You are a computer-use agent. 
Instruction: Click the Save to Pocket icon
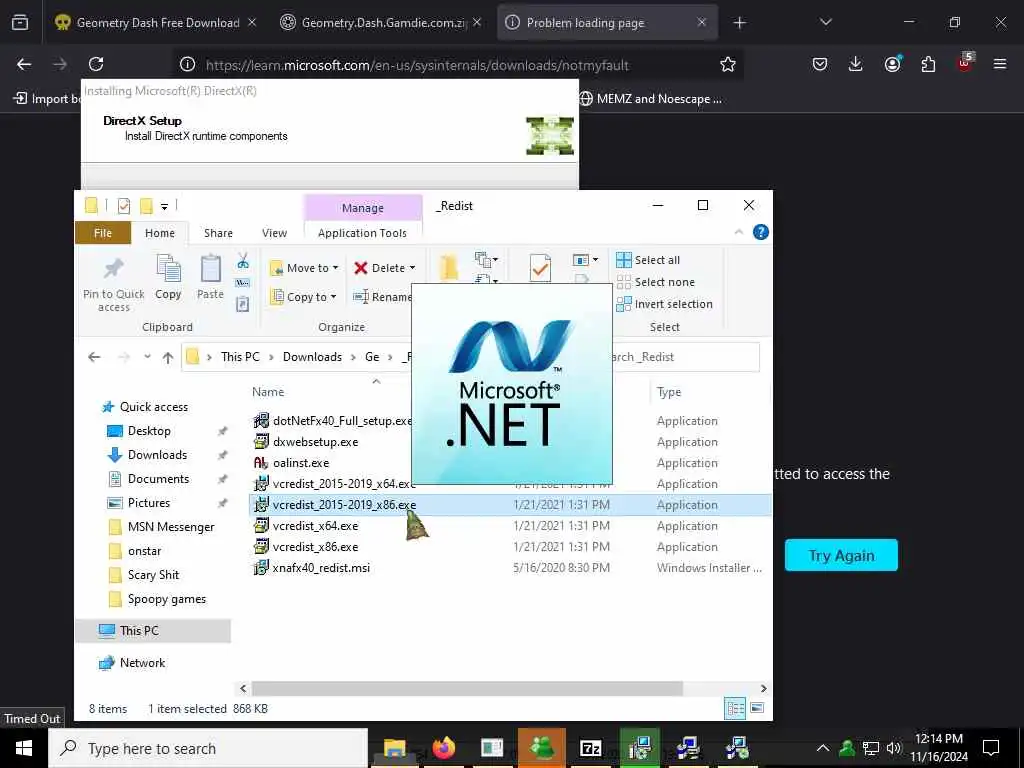click(820, 64)
